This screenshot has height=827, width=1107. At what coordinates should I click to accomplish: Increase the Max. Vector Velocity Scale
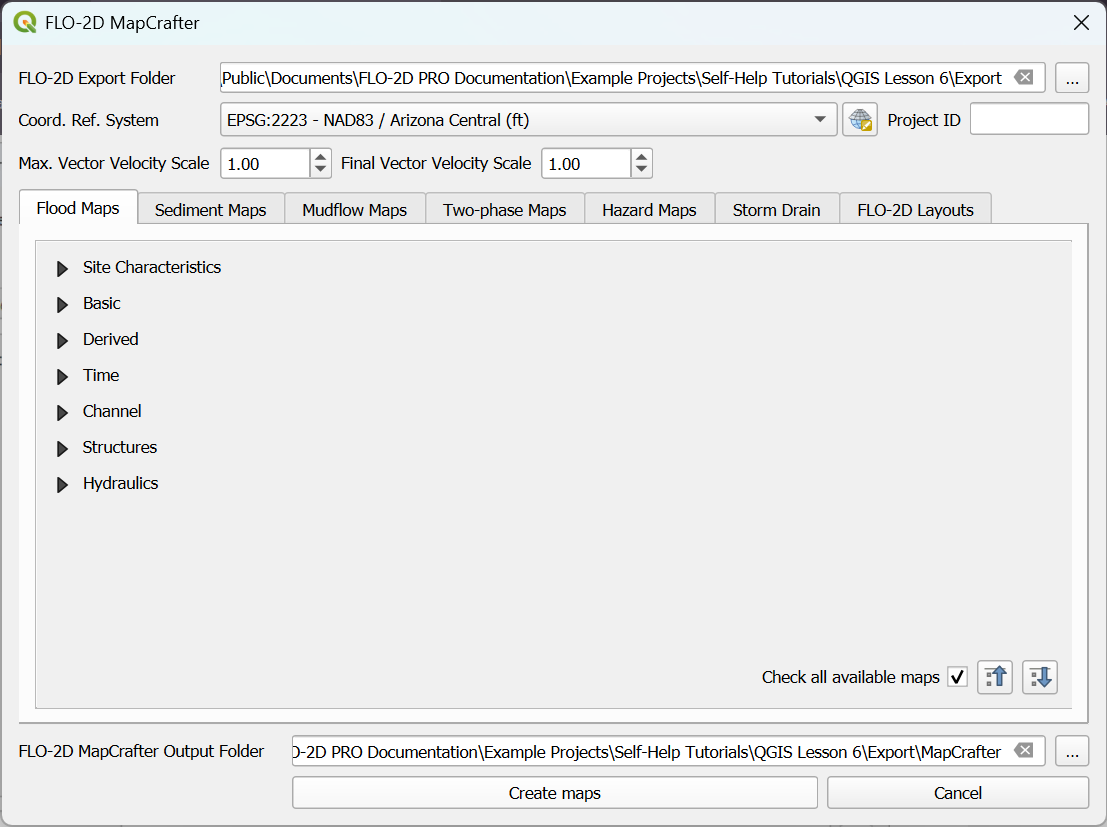point(320,157)
